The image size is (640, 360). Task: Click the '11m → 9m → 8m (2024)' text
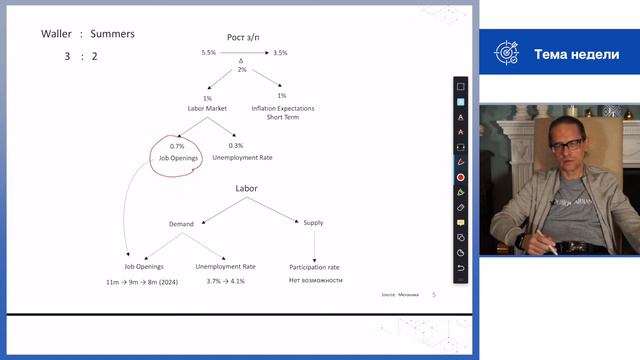[x=142, y=282]
